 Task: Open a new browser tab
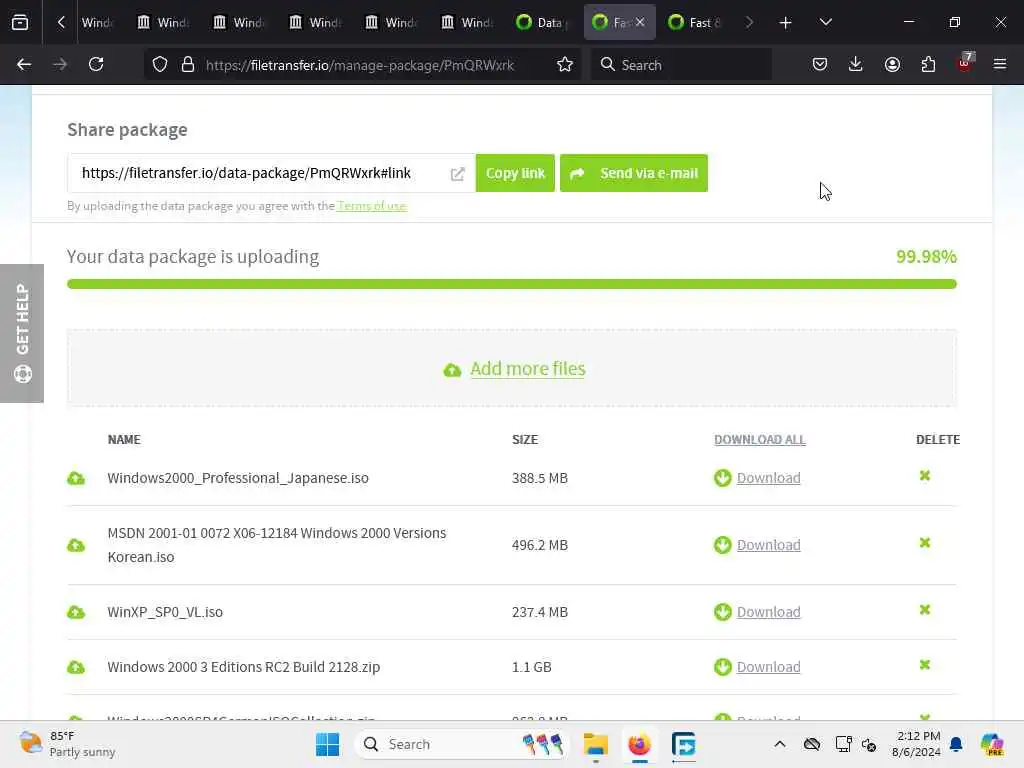[x=786, y=23]
